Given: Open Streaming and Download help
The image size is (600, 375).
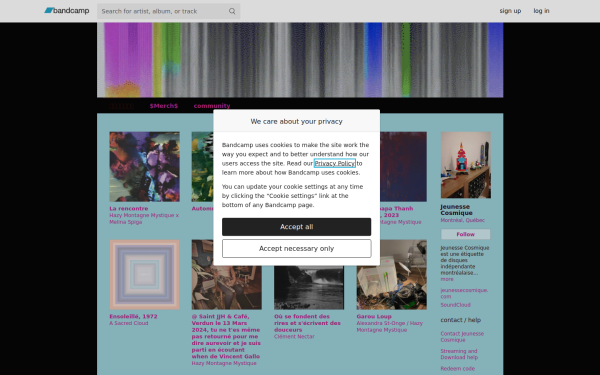Looking at the screenshot, I should click(x=459, y=354).
